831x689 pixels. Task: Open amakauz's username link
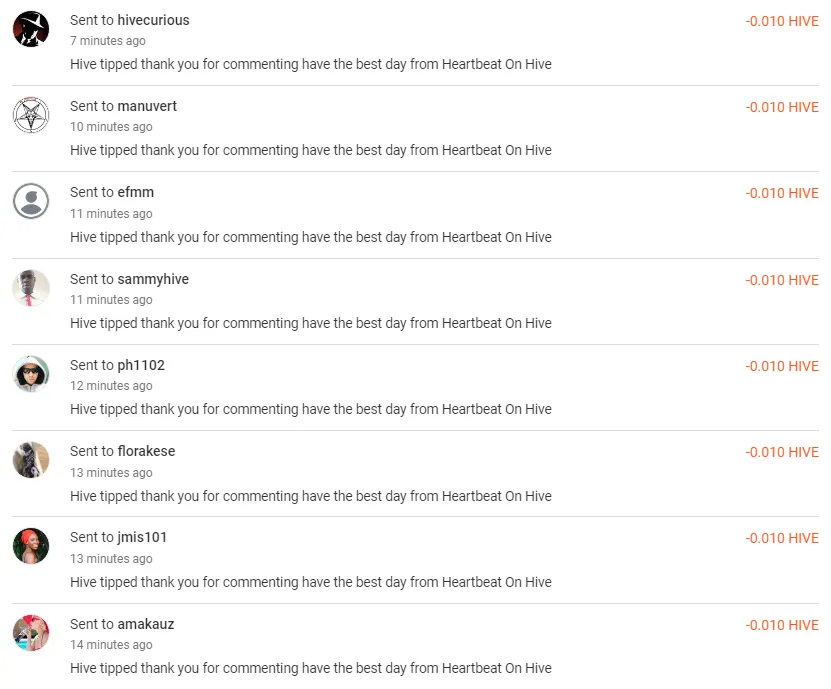pyautogui.click(x=146, y=624)
